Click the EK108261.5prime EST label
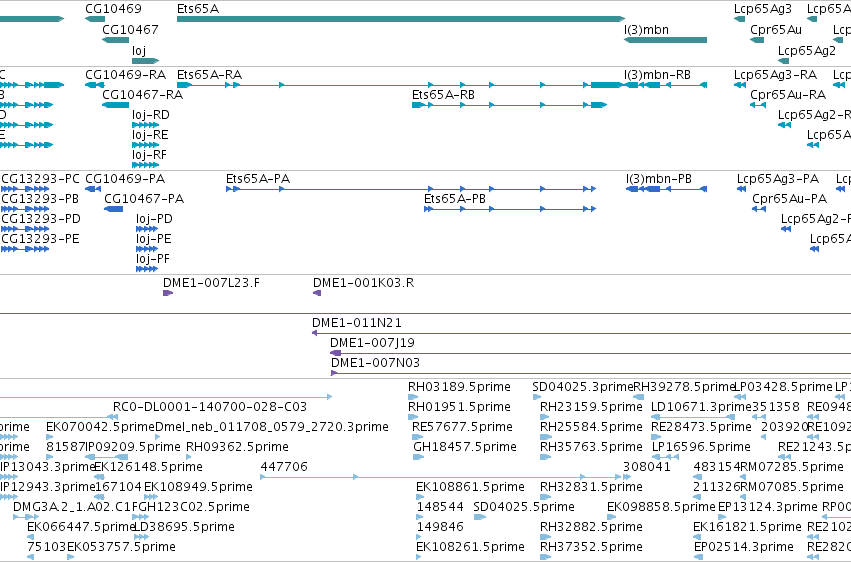Screen dimensions: 851x562 [470, 547]
